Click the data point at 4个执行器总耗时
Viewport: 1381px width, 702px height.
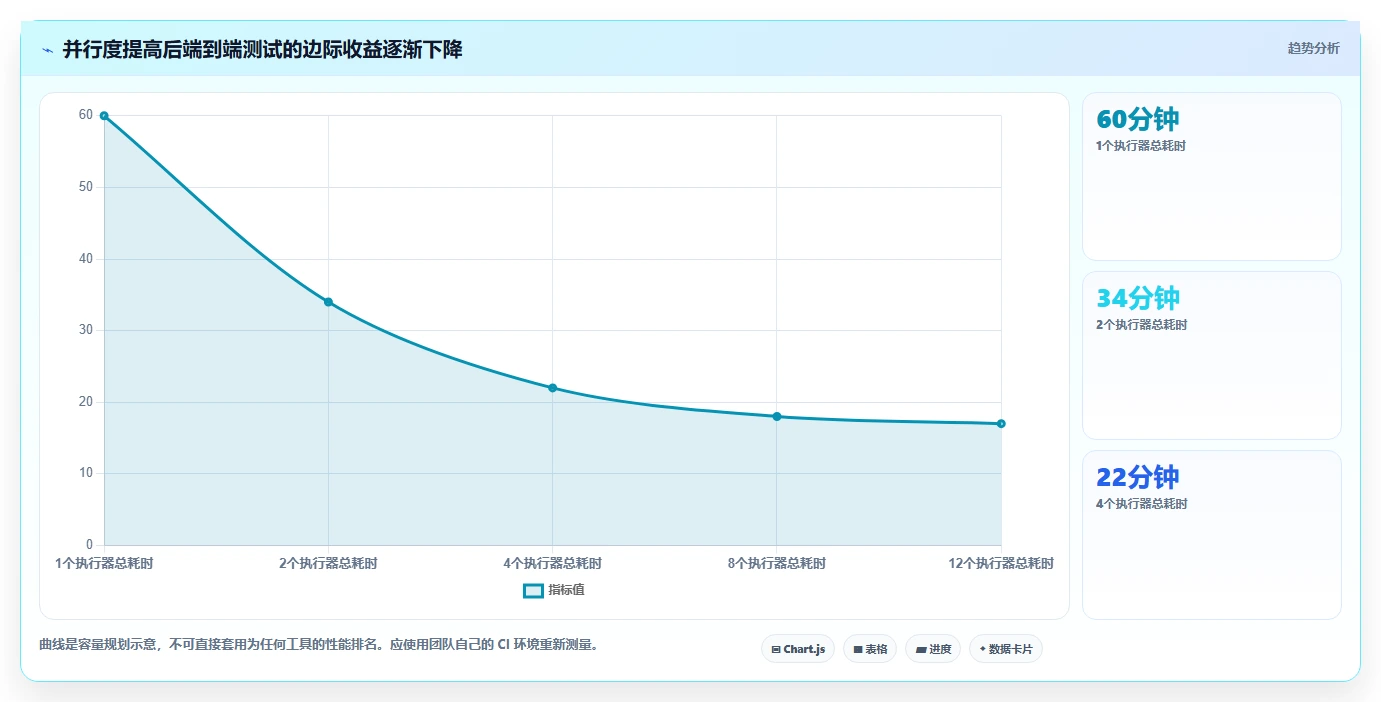tap(552, 388)
